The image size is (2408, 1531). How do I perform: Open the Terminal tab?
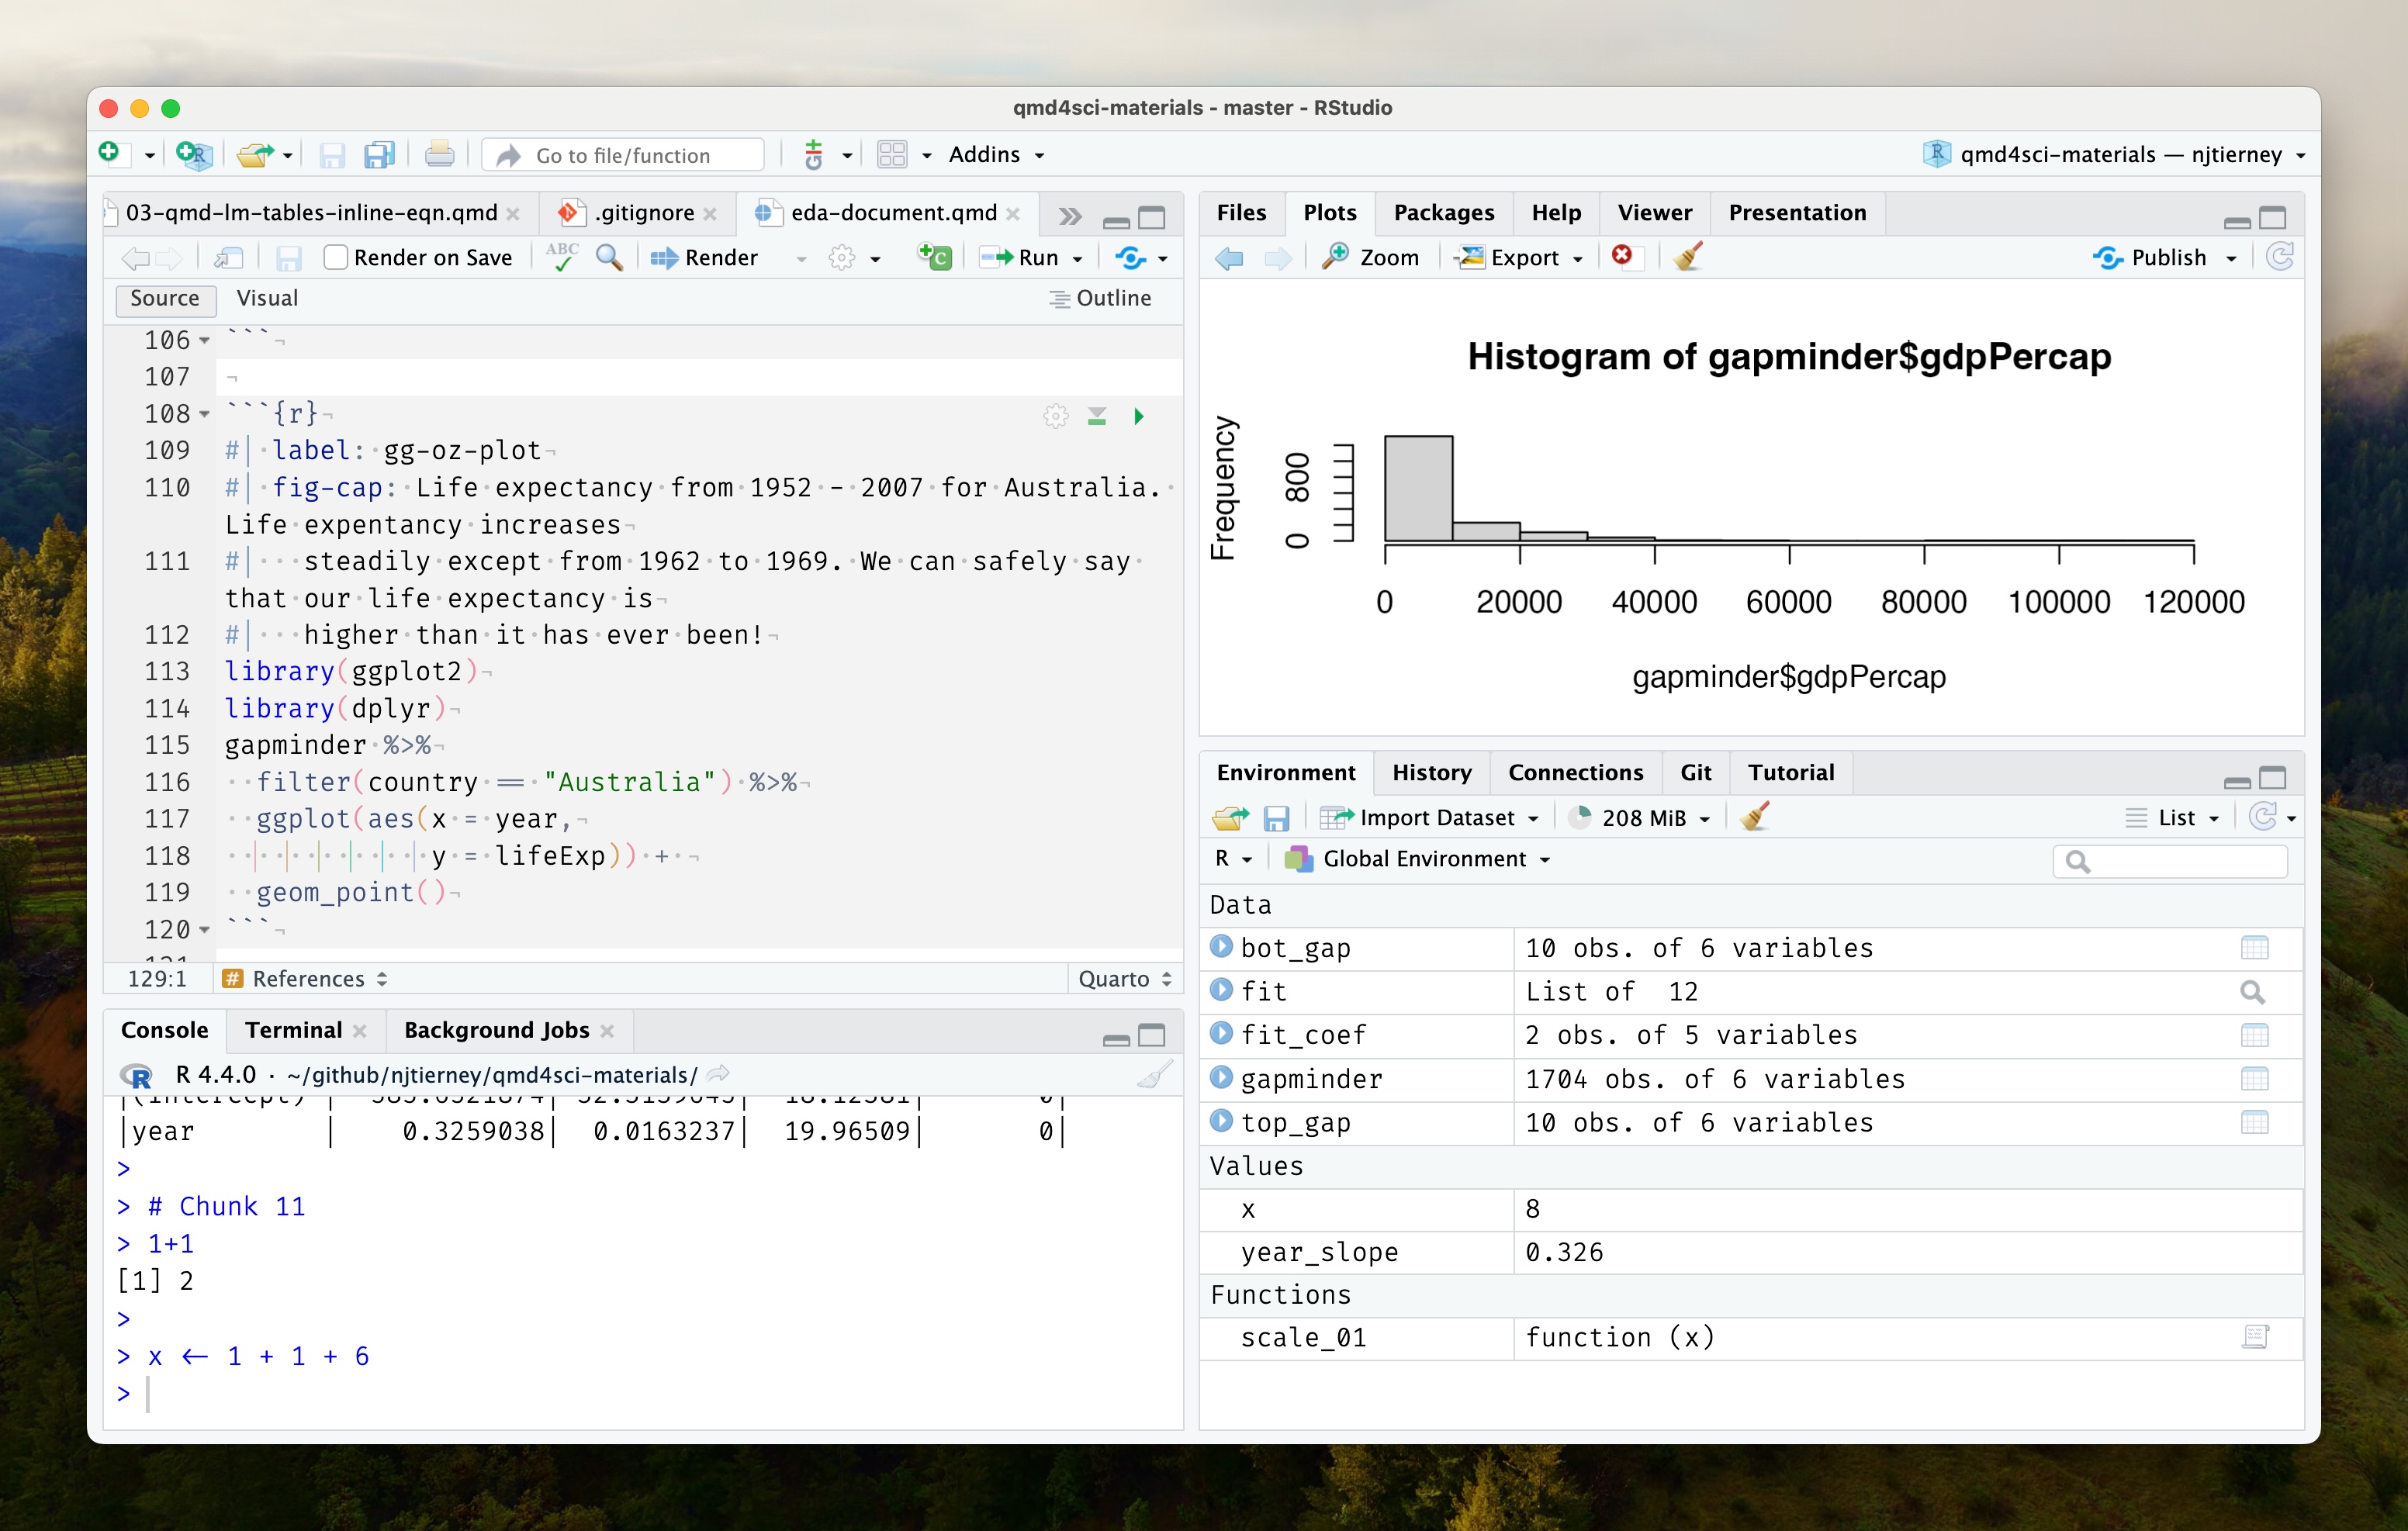pyautogui.click(x=293, y=1030)
